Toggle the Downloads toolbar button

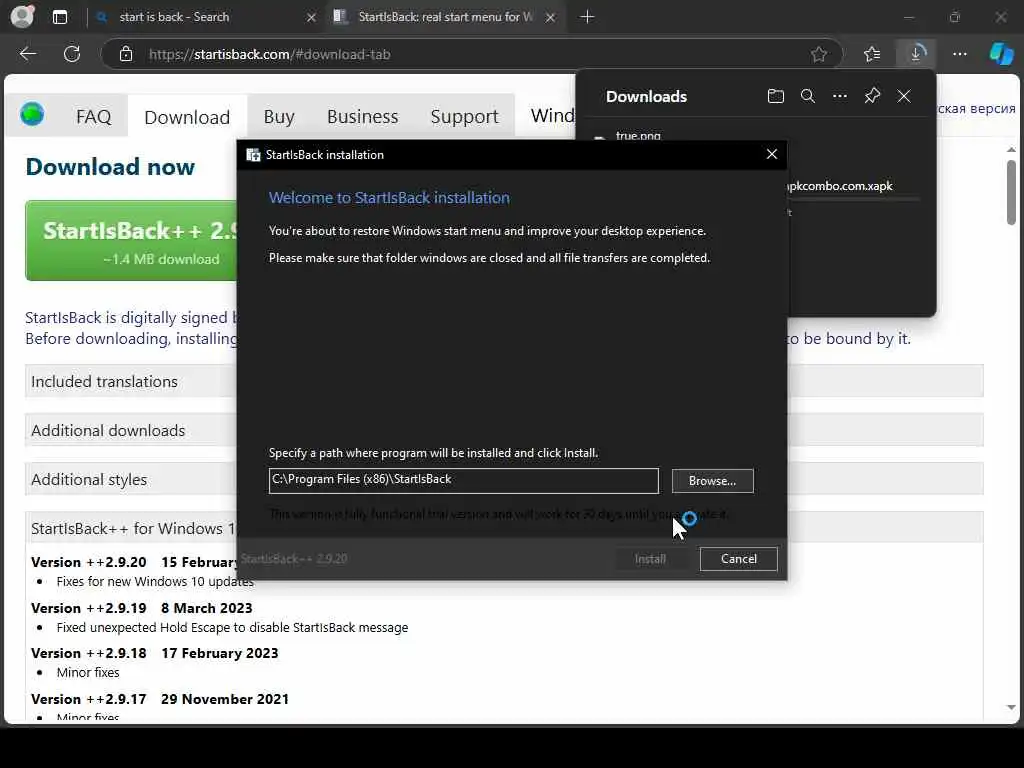click(x=916, y=54)
